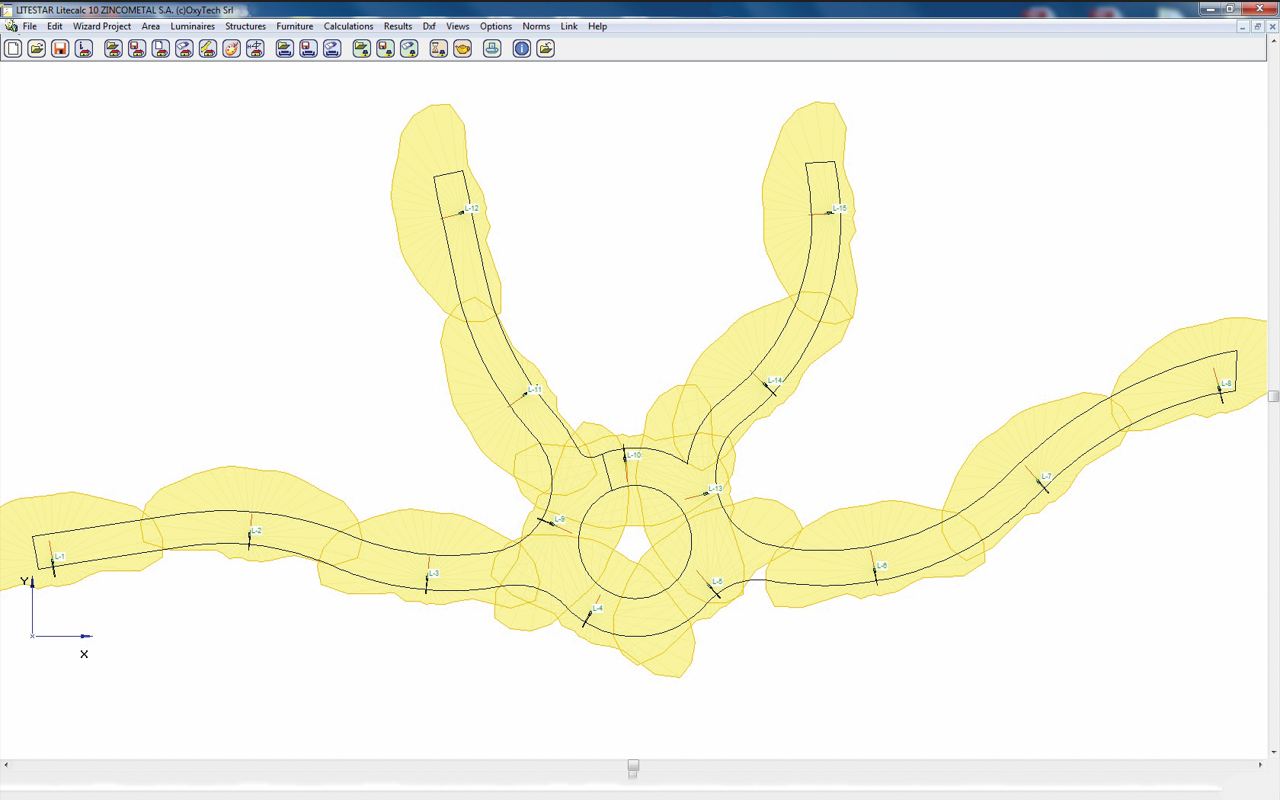Click the open folder with house area icon

pyautogui.click(x=113, y=48)
